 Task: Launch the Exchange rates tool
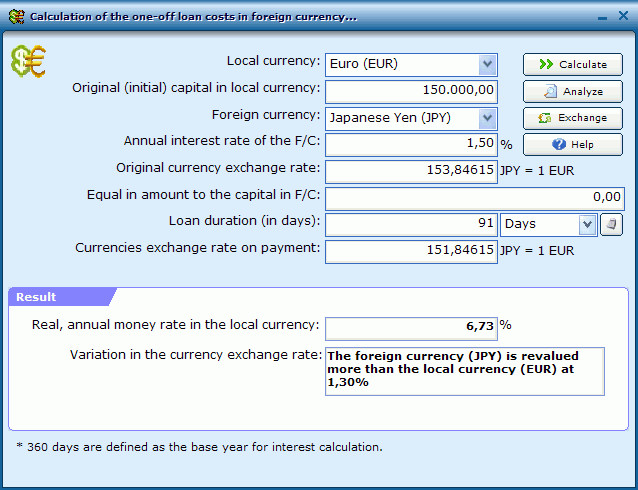[572, 118]
